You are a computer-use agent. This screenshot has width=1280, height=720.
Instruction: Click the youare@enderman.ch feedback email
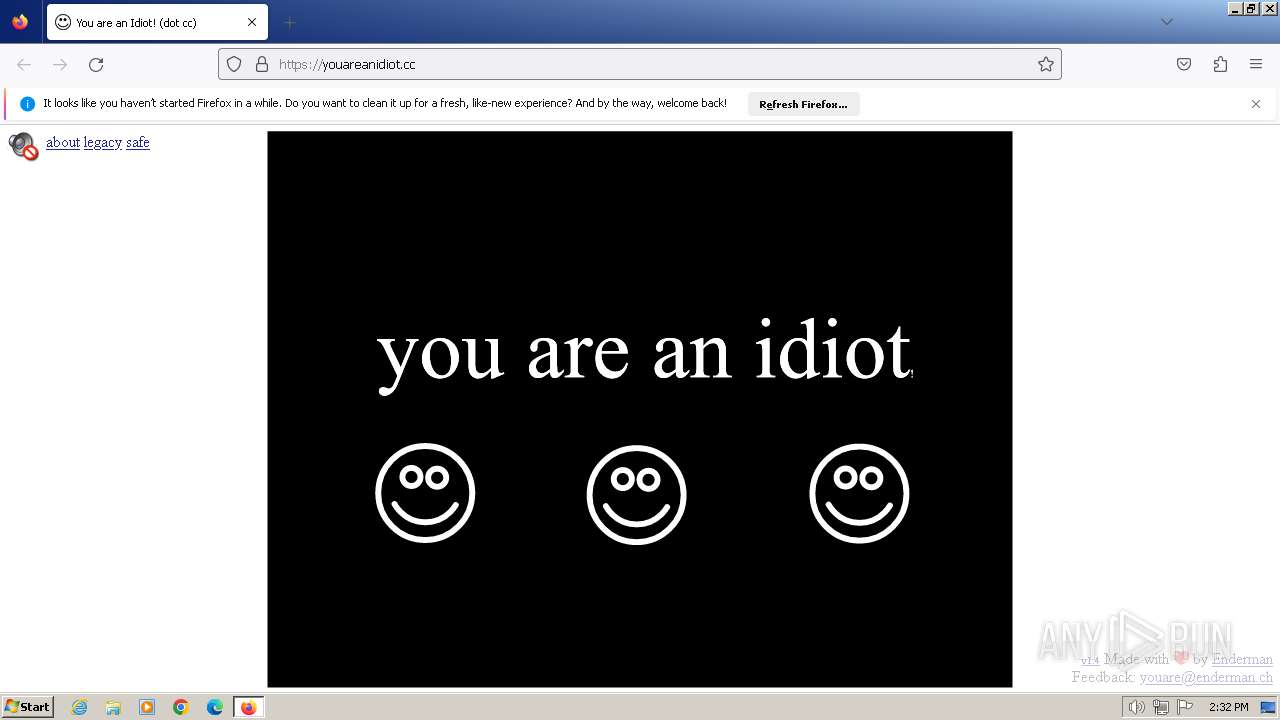[1206, 678]
